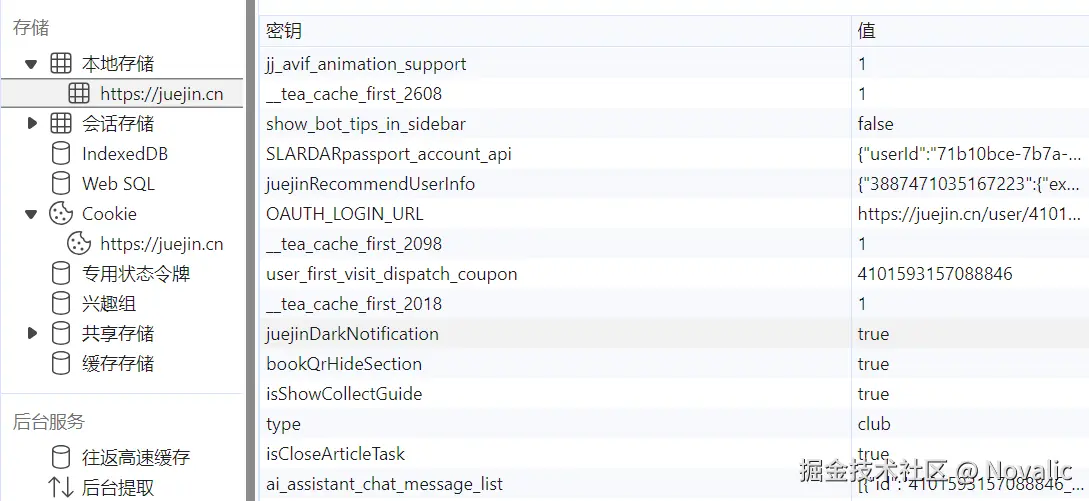Screen dimensions: 1089x501
Task: Click the value 1 of jj_avif_animation_support
Action: [x=862, y=64]
